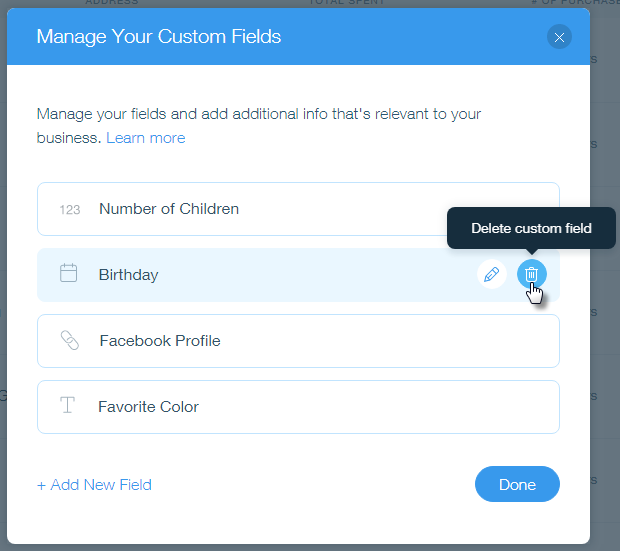Image resolution: width=620 pixels, height=551 pixels.
Task: Click the 123 number type icon
Action: point(70,209)
